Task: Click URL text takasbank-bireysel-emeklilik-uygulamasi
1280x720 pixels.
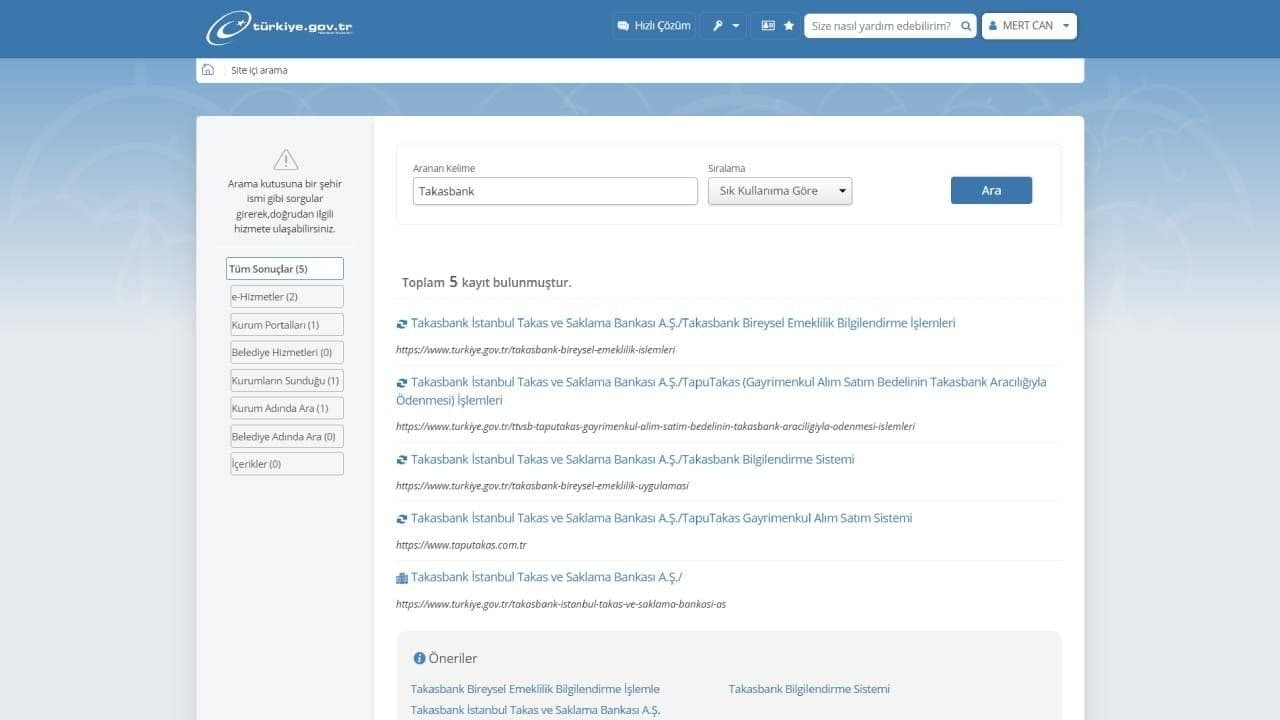Action: [542, 485]
